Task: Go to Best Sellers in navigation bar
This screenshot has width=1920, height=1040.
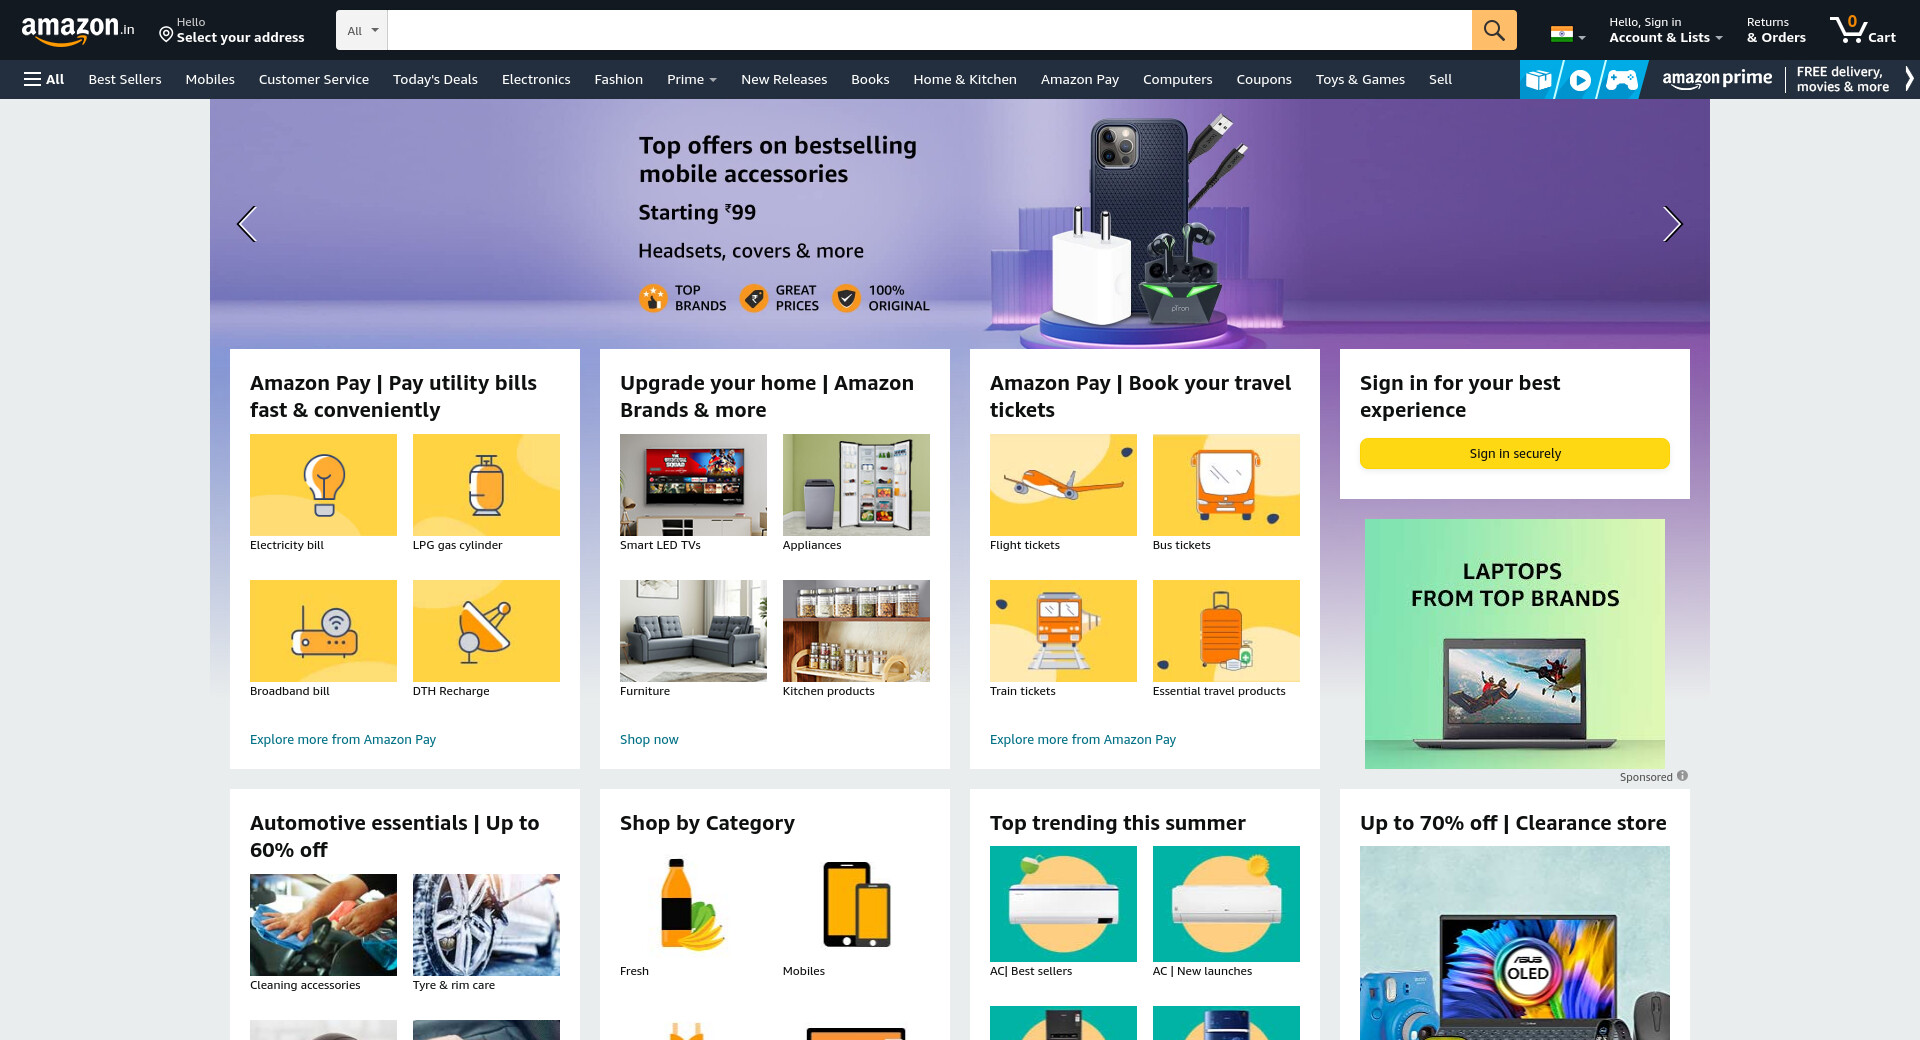Action: (125, 79)
